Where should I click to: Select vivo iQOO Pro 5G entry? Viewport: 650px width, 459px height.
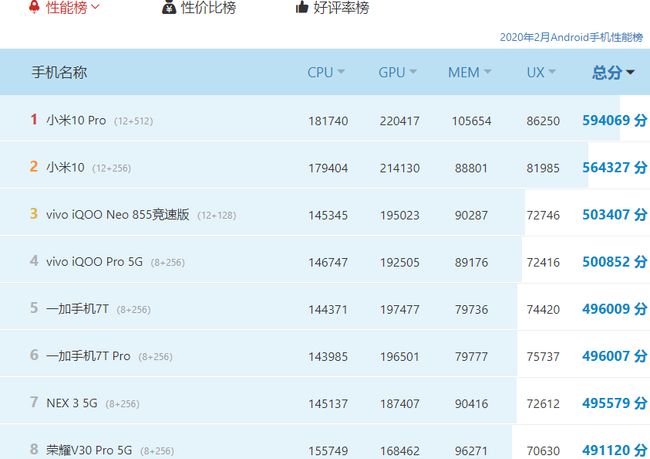(x=95, y=262)
